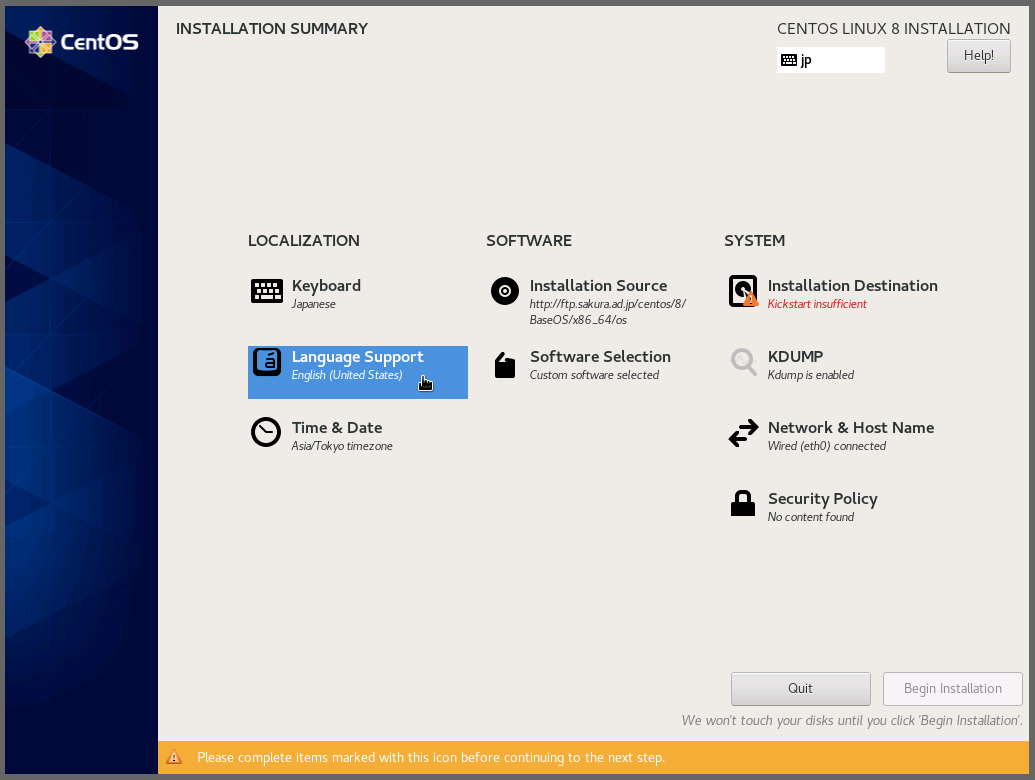Screen dimensions: 1035x780
Task: Select the red 'Kickstart insufficient' status text
Action: tap(817, 304)
